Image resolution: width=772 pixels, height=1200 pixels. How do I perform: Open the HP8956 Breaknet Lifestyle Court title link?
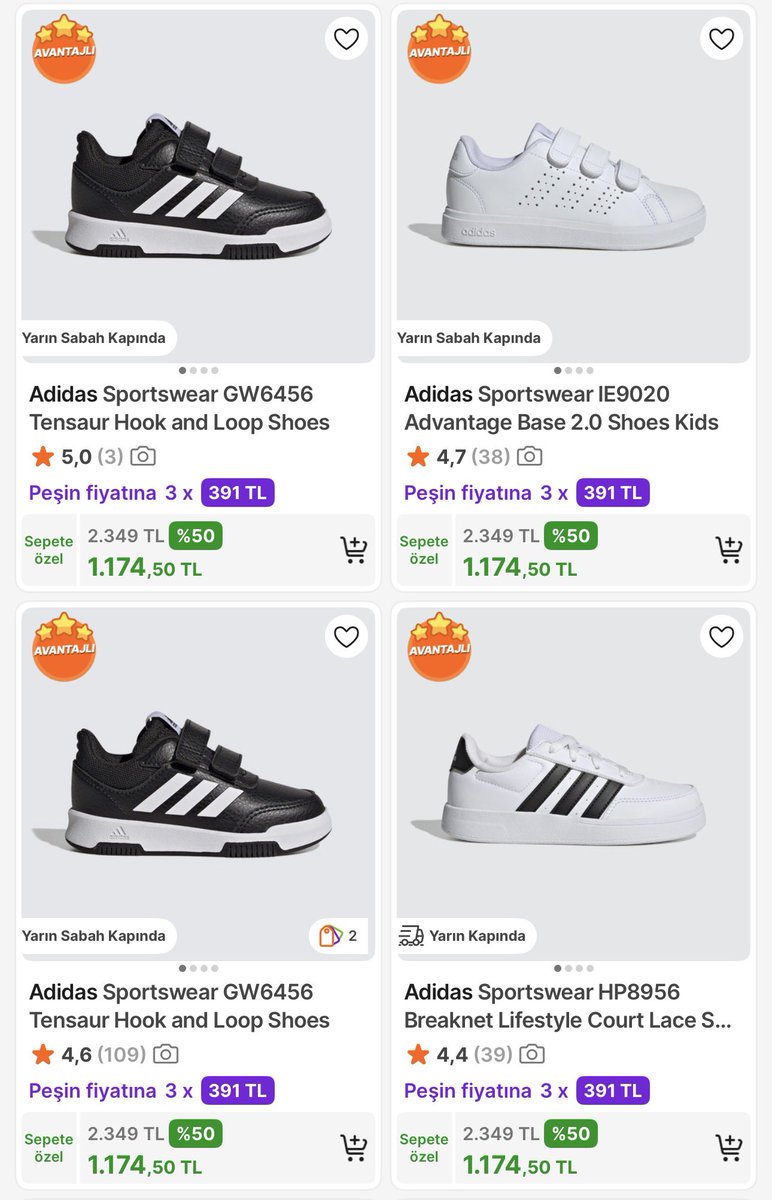567,1006
